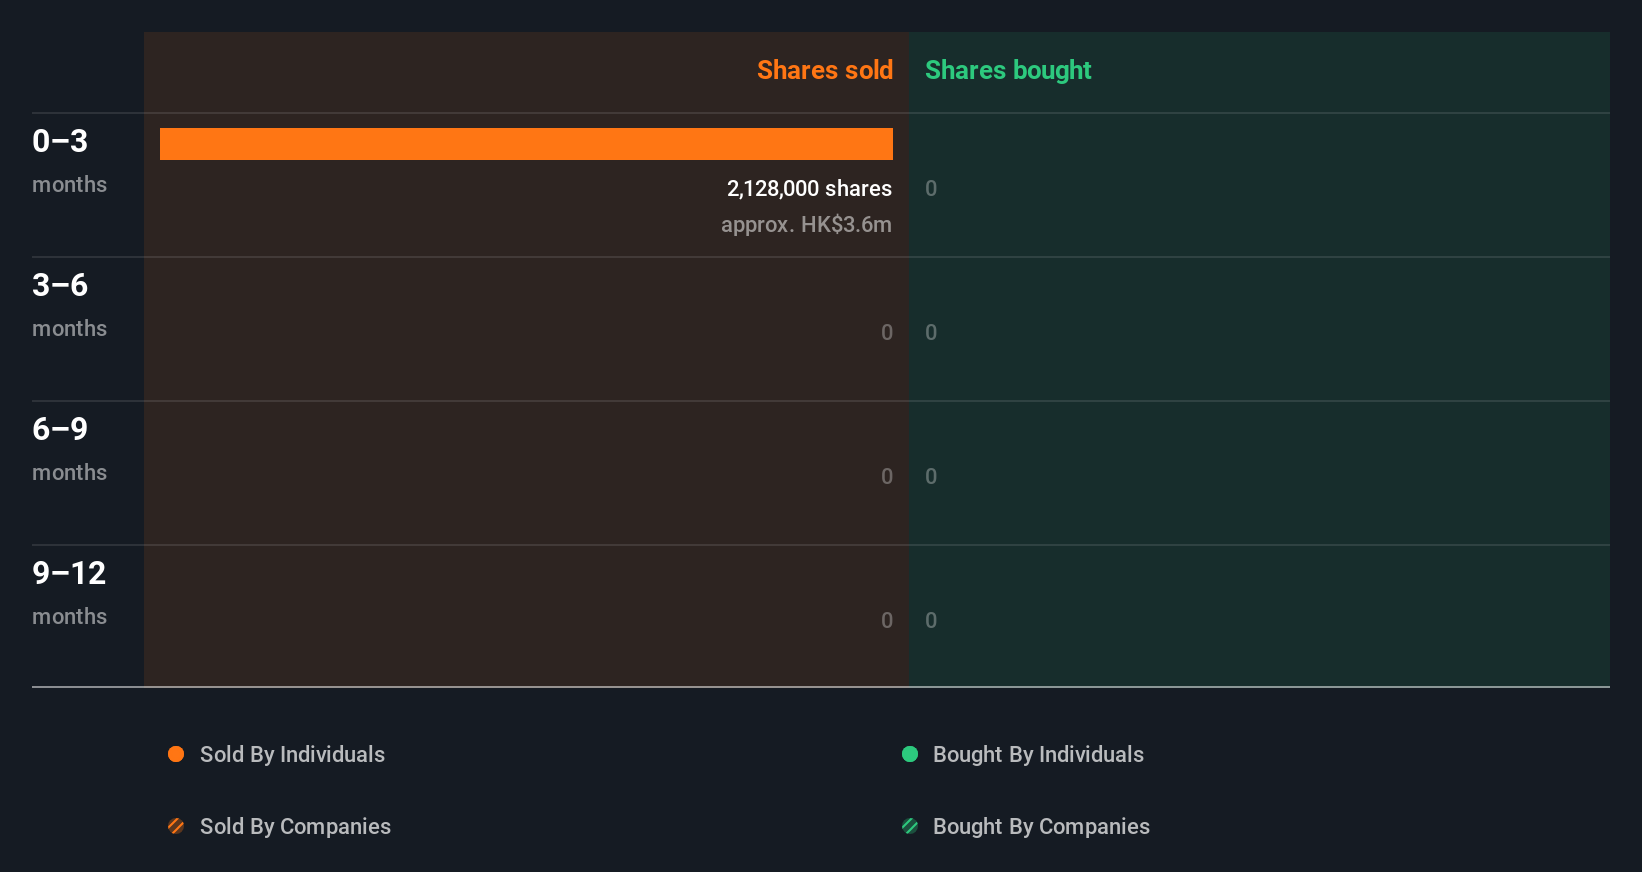
Task: Toggle the "Bought By Individuals" legend label
Action: coord(1038,754)
